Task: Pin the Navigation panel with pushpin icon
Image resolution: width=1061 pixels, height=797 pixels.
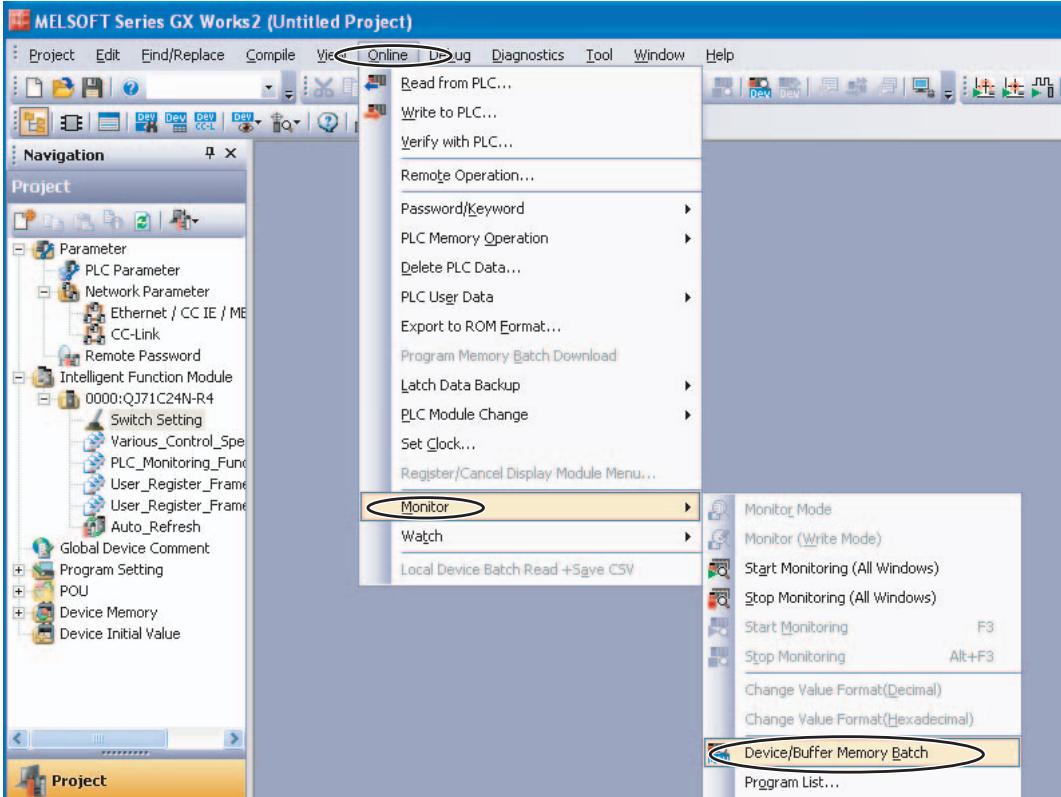Action: (x=210, y=153)
